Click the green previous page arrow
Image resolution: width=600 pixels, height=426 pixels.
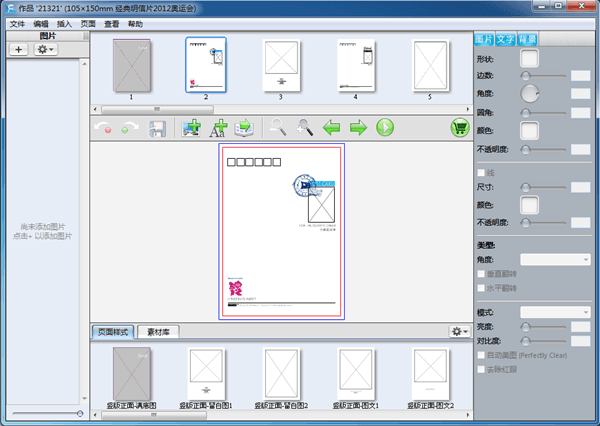click(x=331, y=128)
